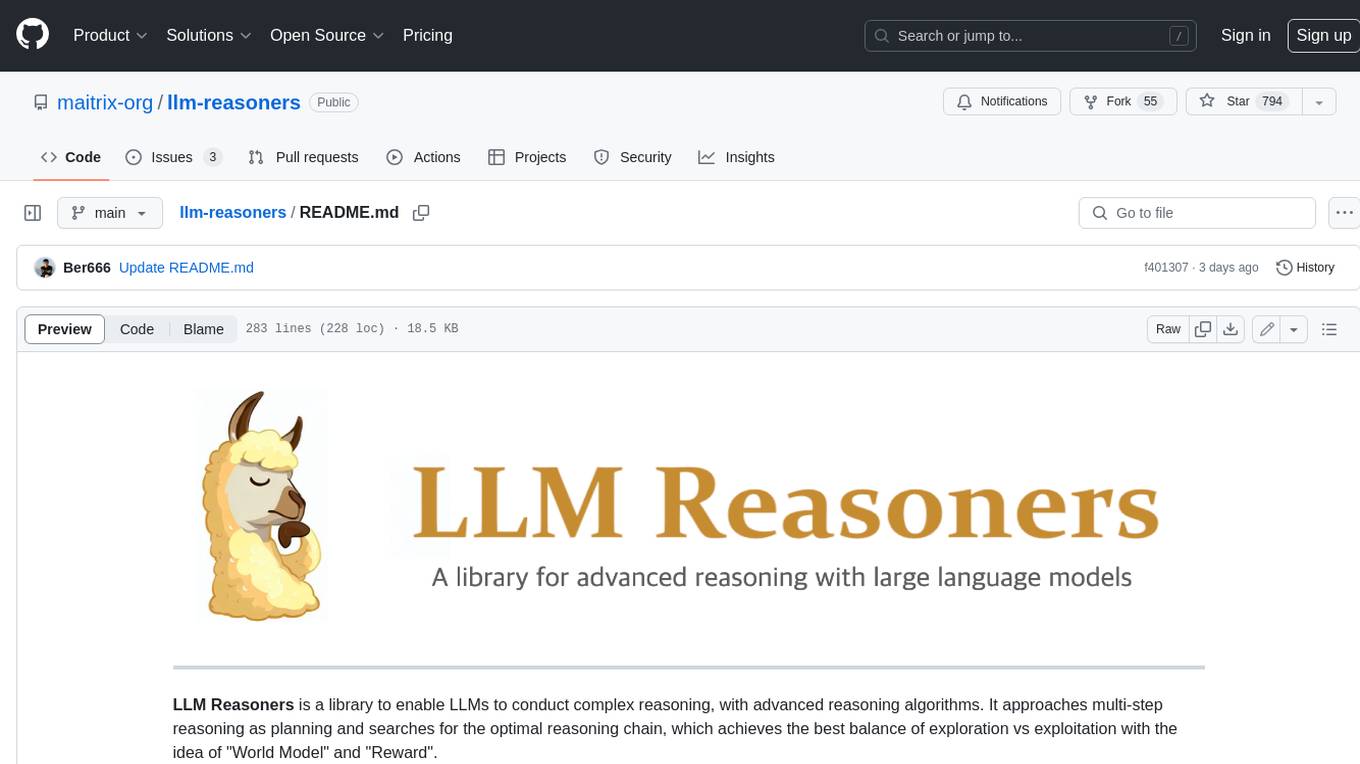
Task: Focus the Search or jump to field
Action: point(1032,36)
